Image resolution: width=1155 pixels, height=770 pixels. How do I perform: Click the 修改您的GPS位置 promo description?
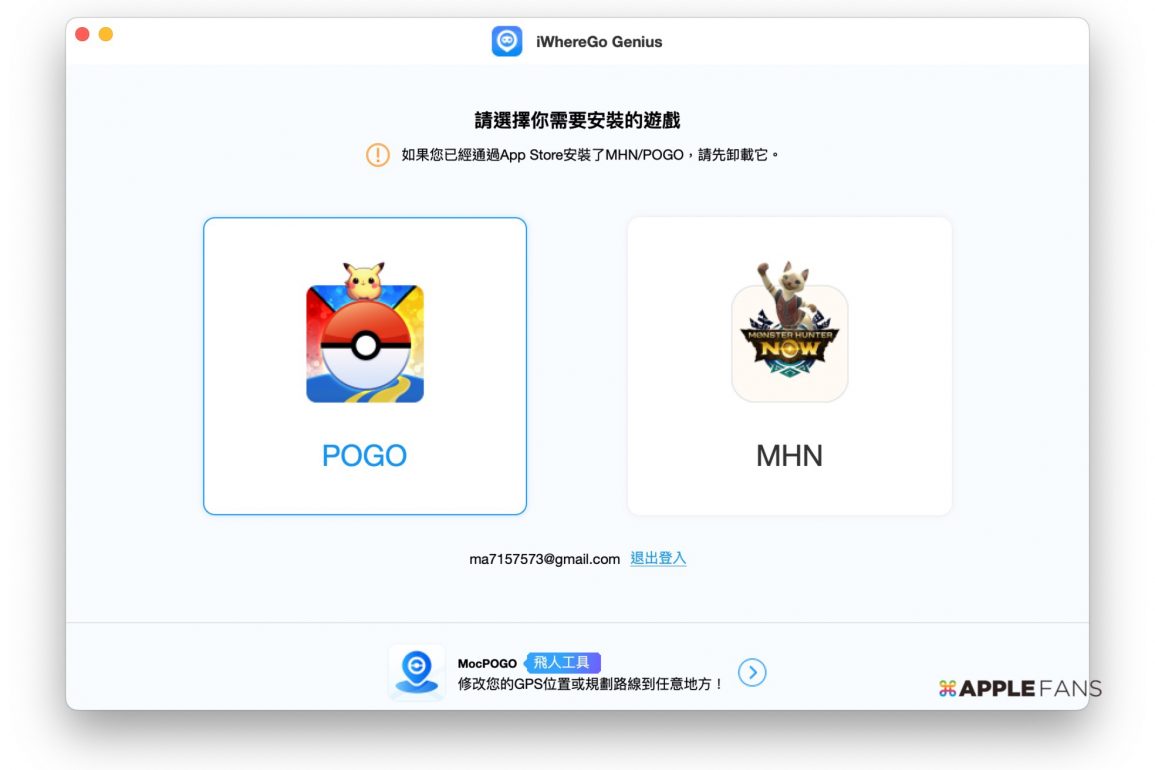click(590, 684)
